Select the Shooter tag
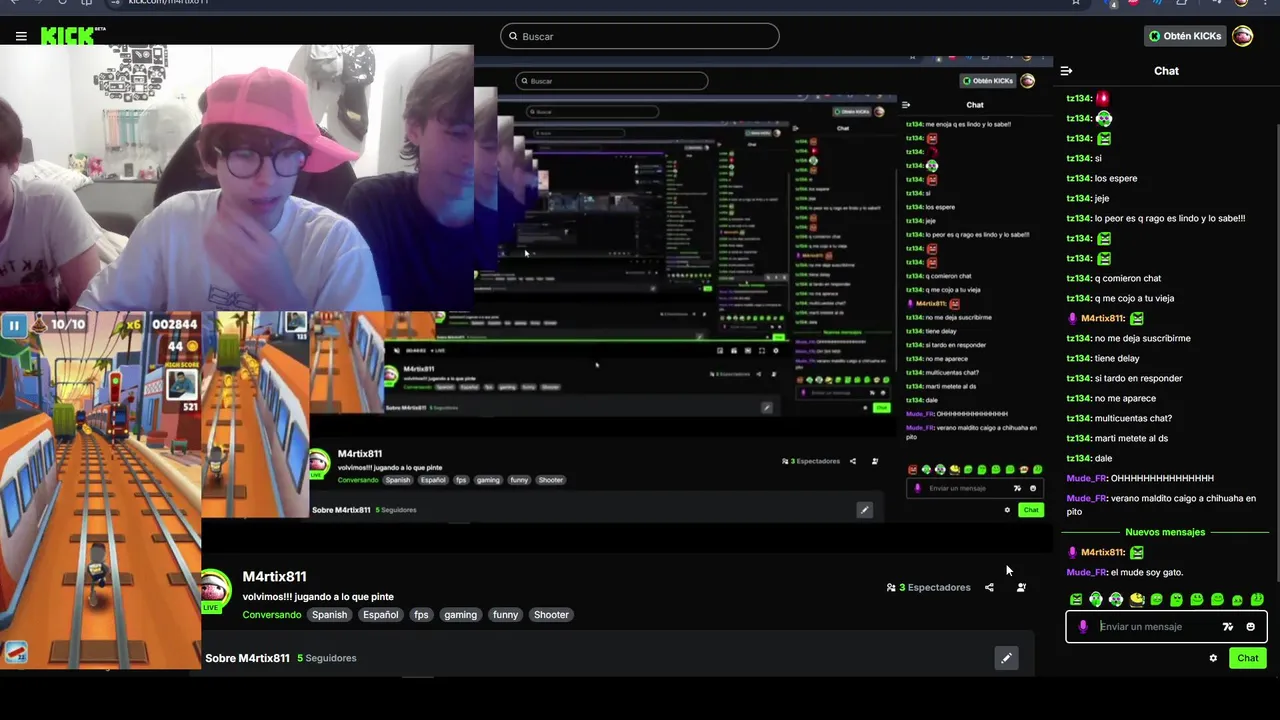Image resolution: width=1280 pixels, height=720 pixels. pos(551,615)
